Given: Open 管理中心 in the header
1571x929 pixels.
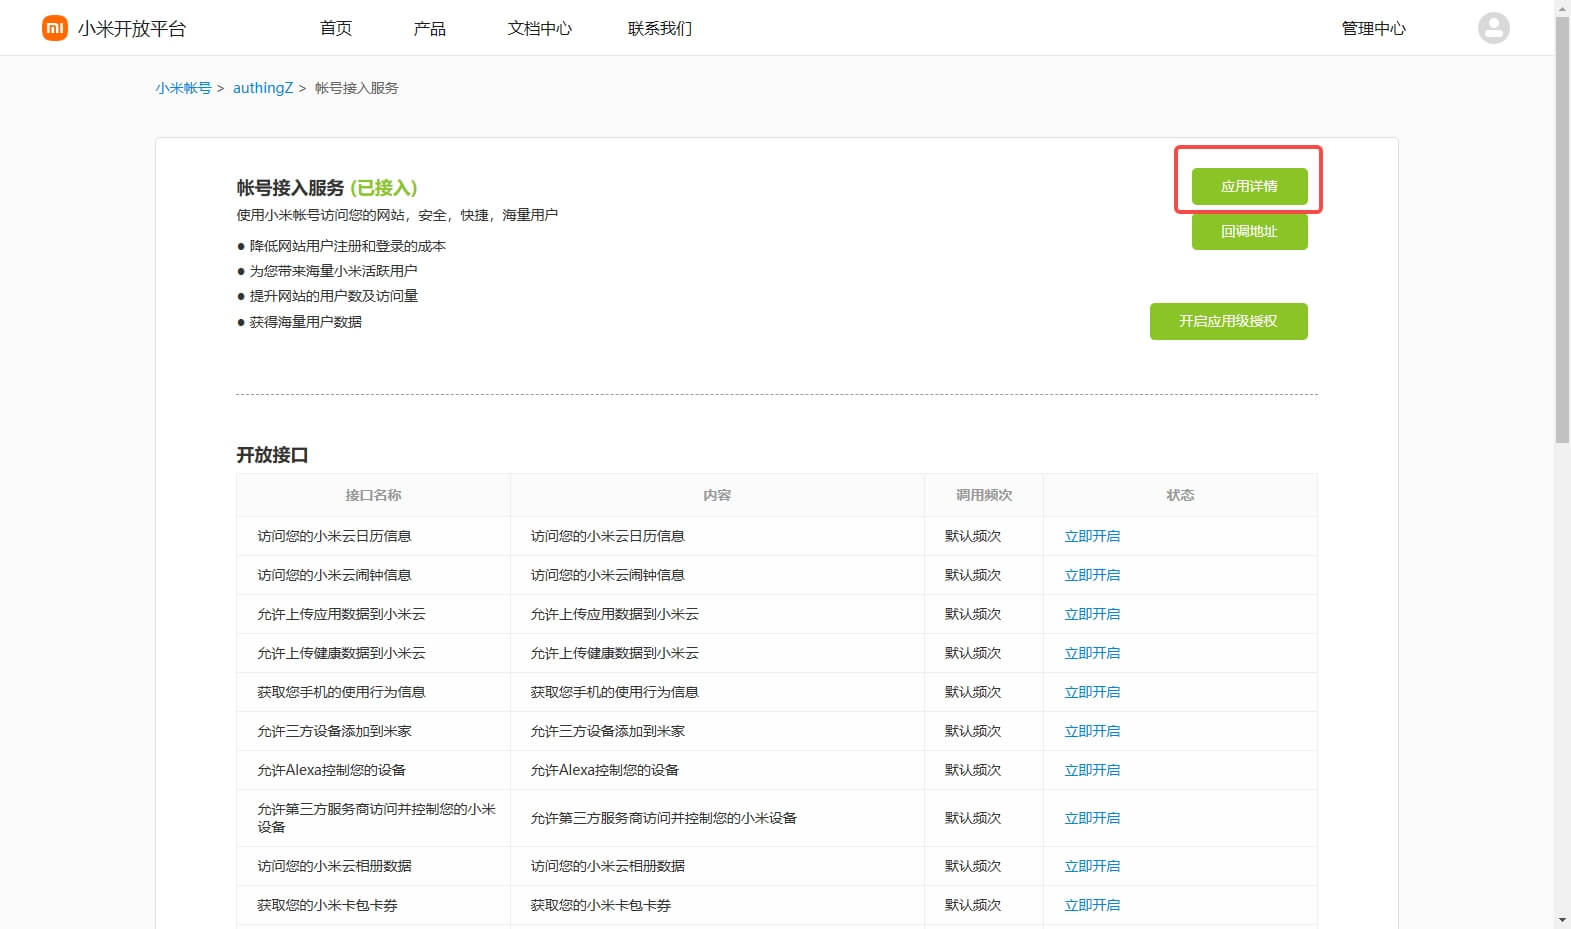Looking at the screenshot, I should 1373,28.
